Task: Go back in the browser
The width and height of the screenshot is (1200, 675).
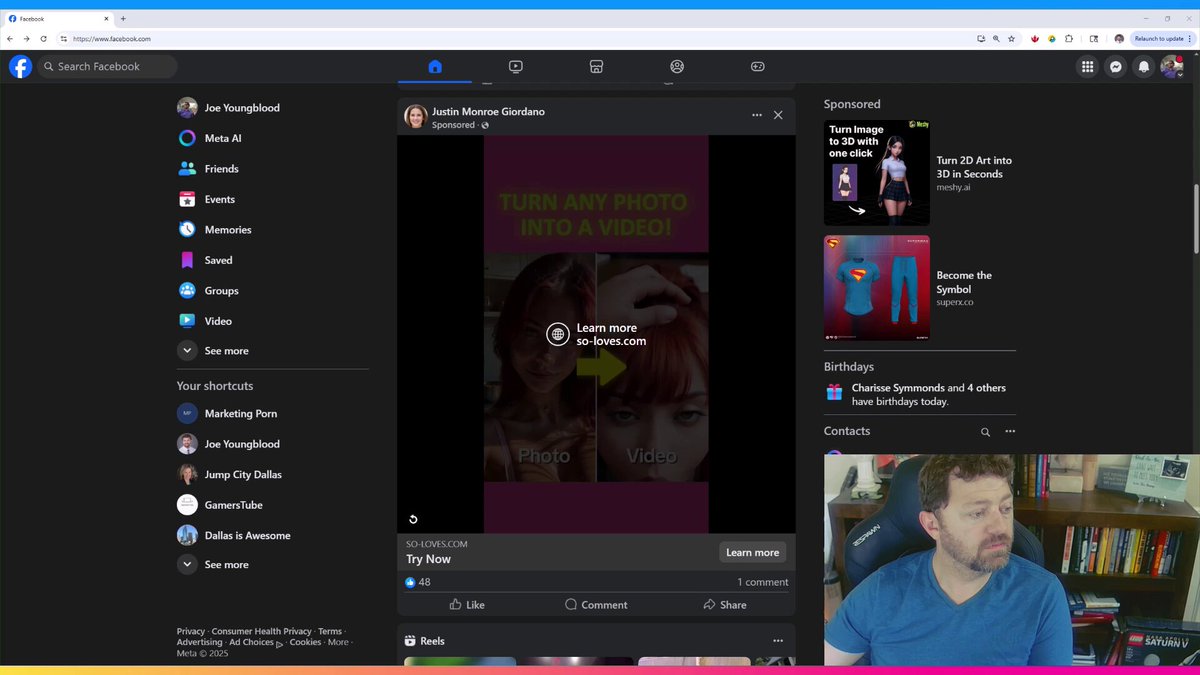Action: coord(10,38)
